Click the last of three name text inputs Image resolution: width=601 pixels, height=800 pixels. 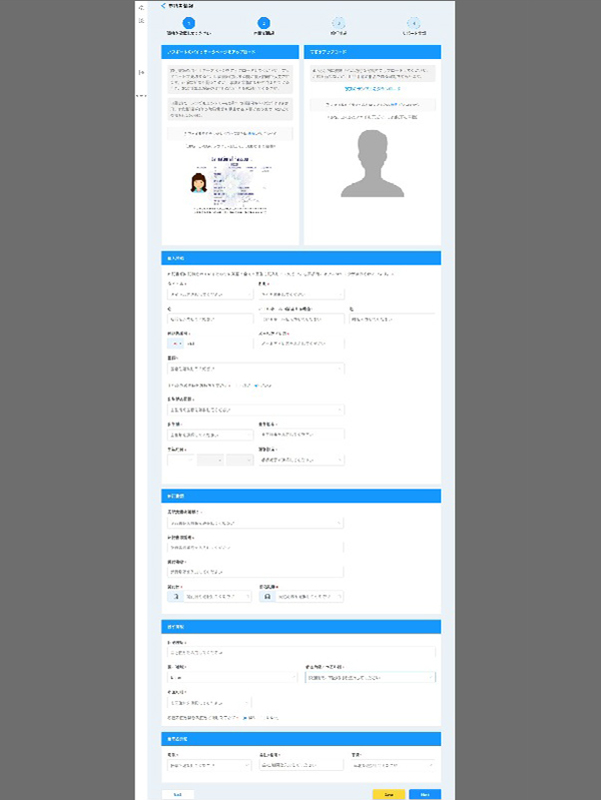pos(392,319)
